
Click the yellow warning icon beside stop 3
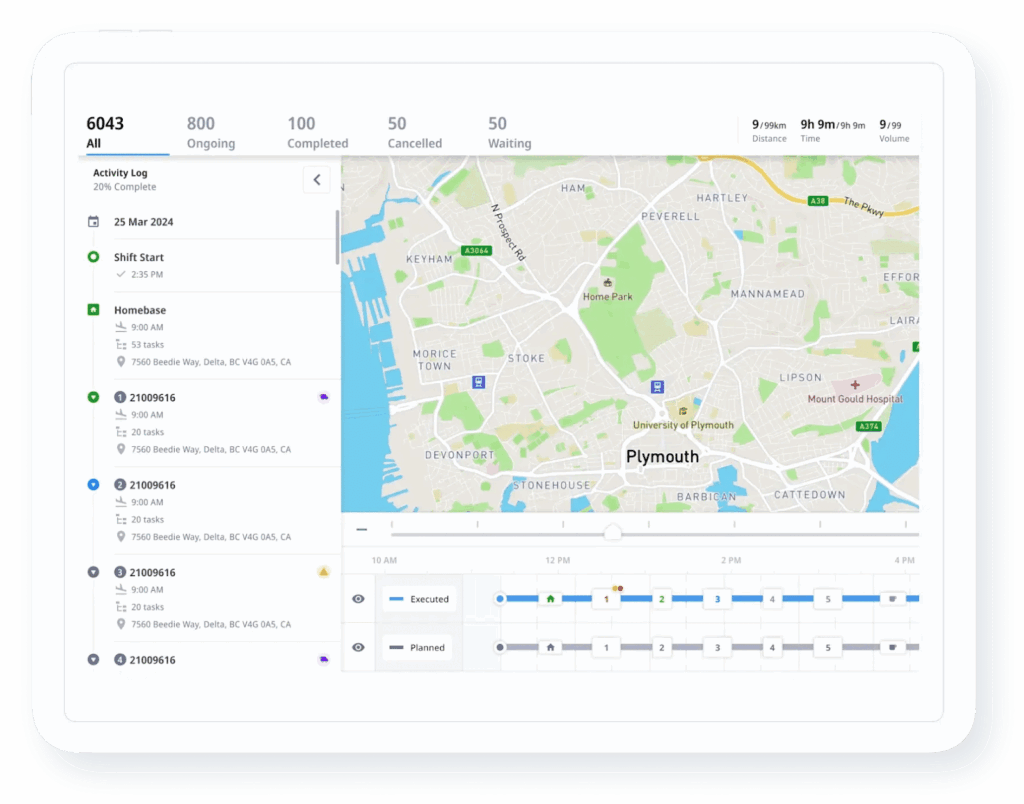(x=322, y=571)
